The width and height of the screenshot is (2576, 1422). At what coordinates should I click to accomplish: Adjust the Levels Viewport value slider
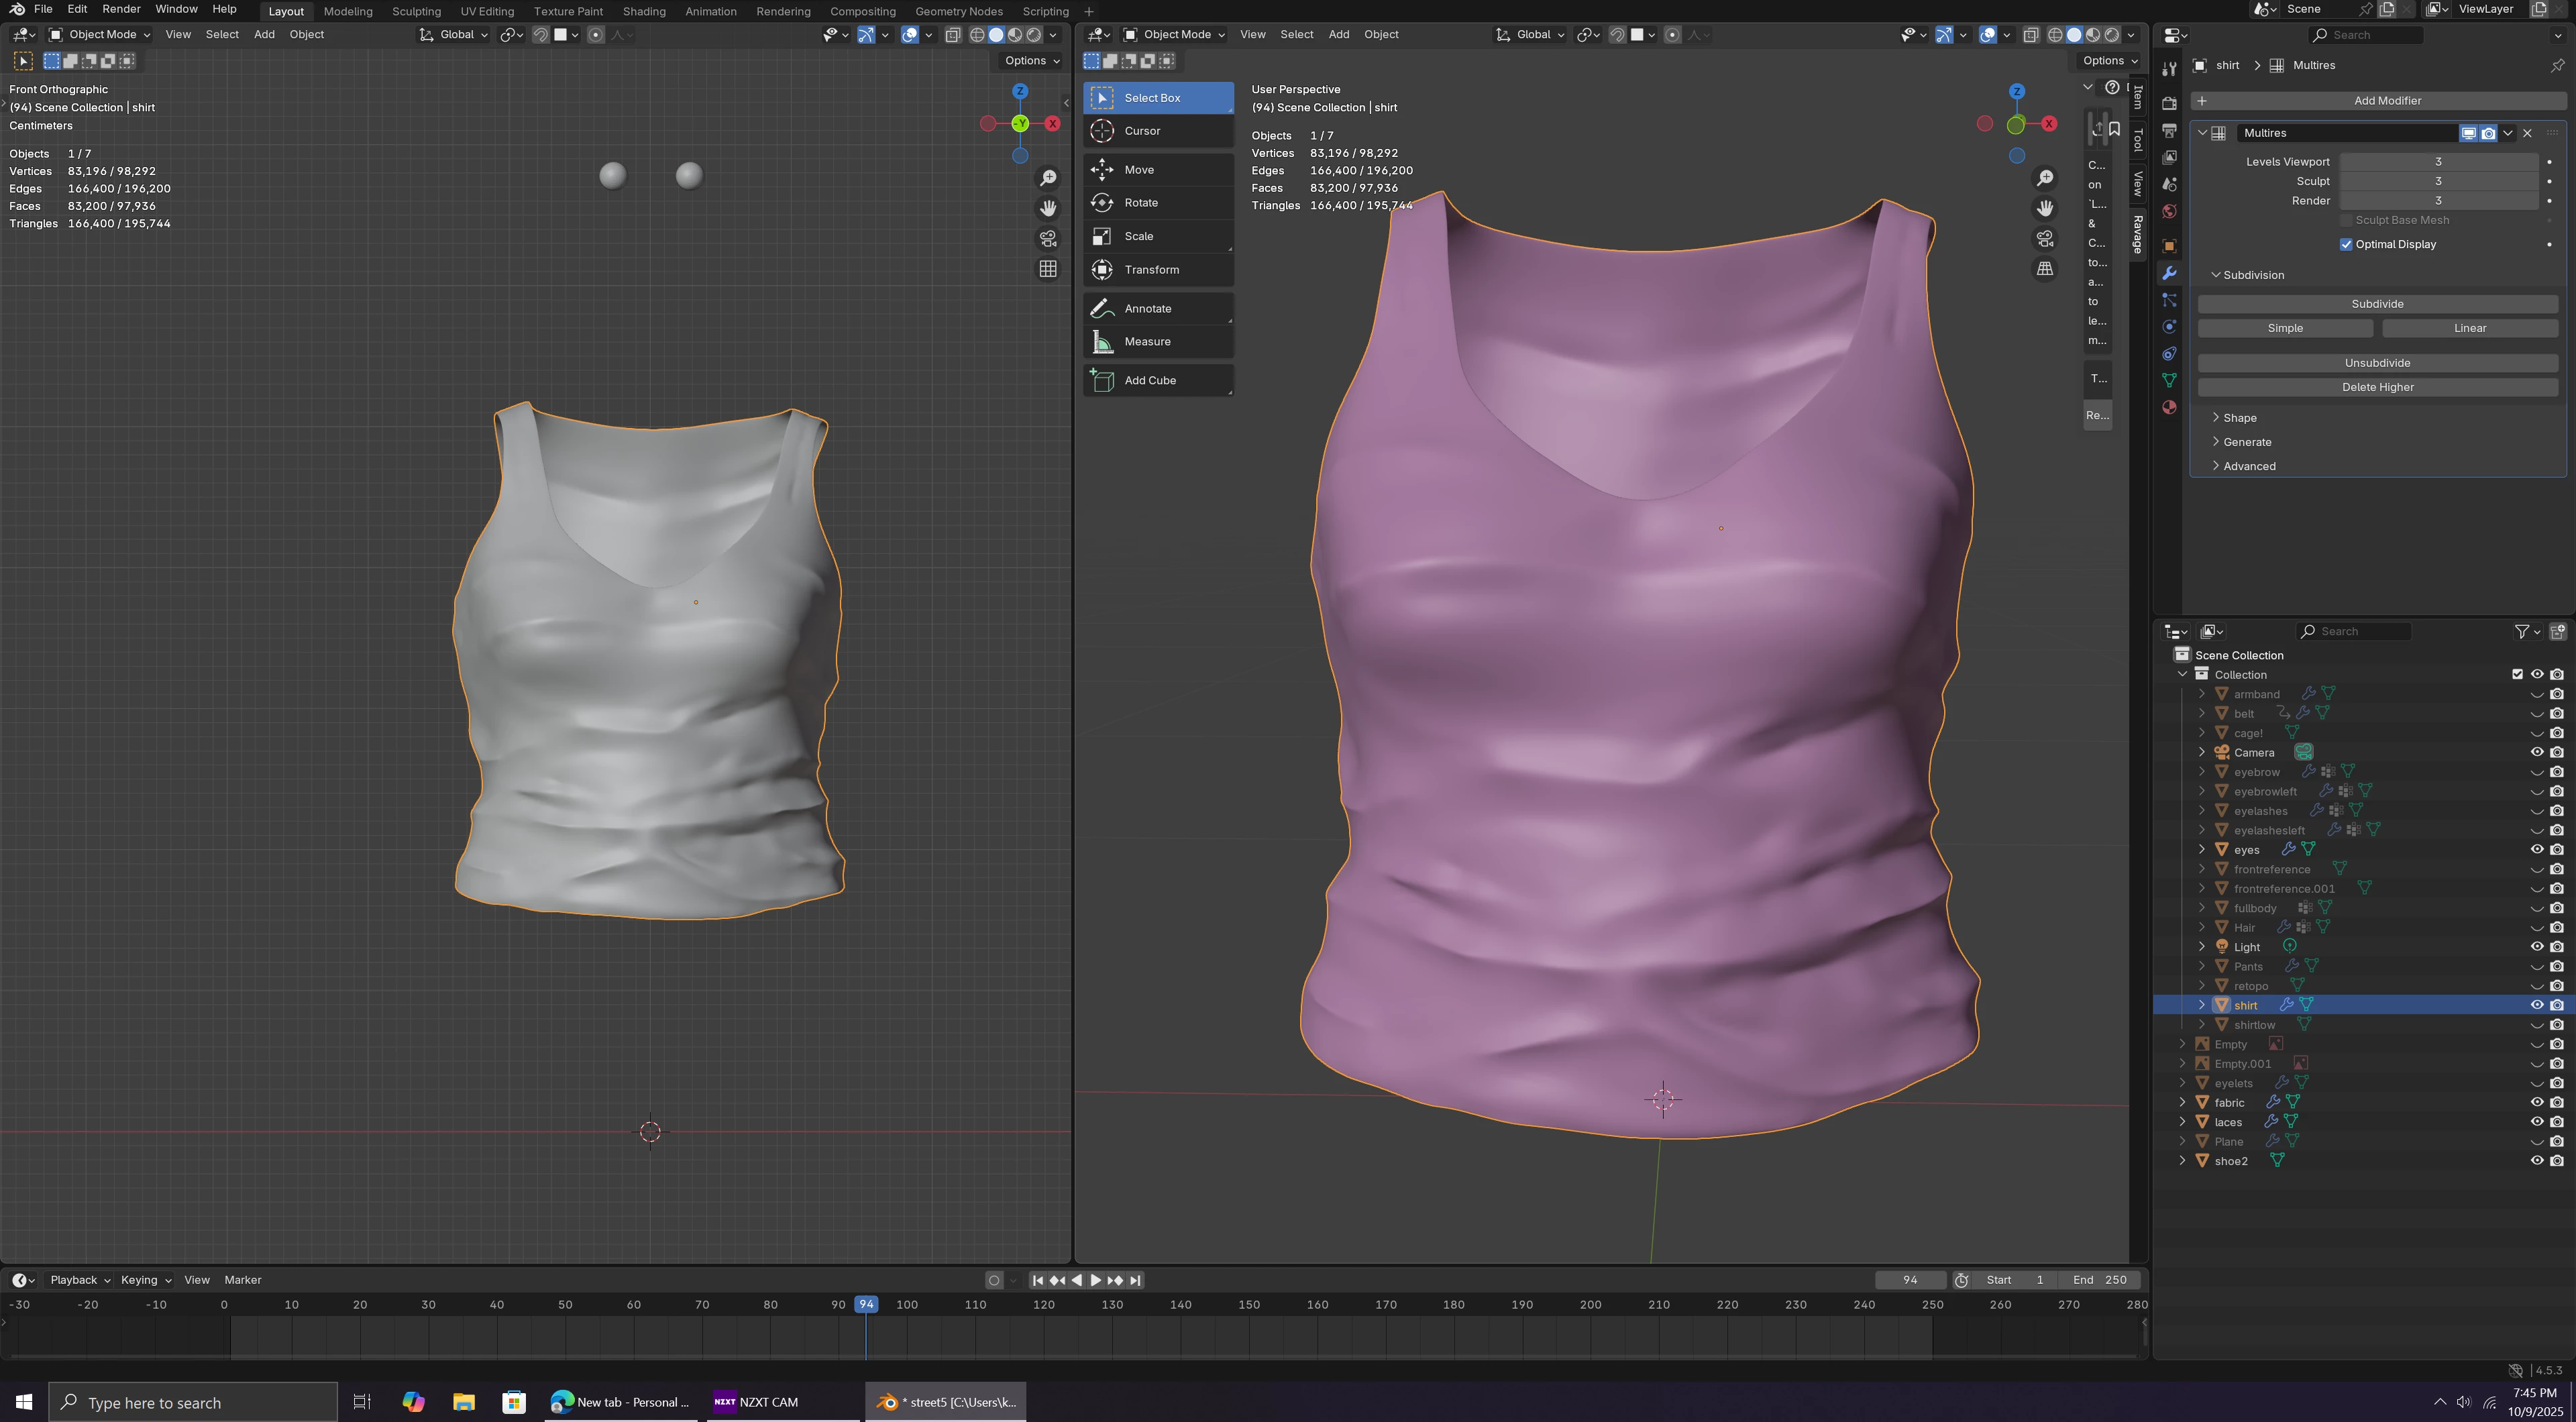coord(2437,162)
